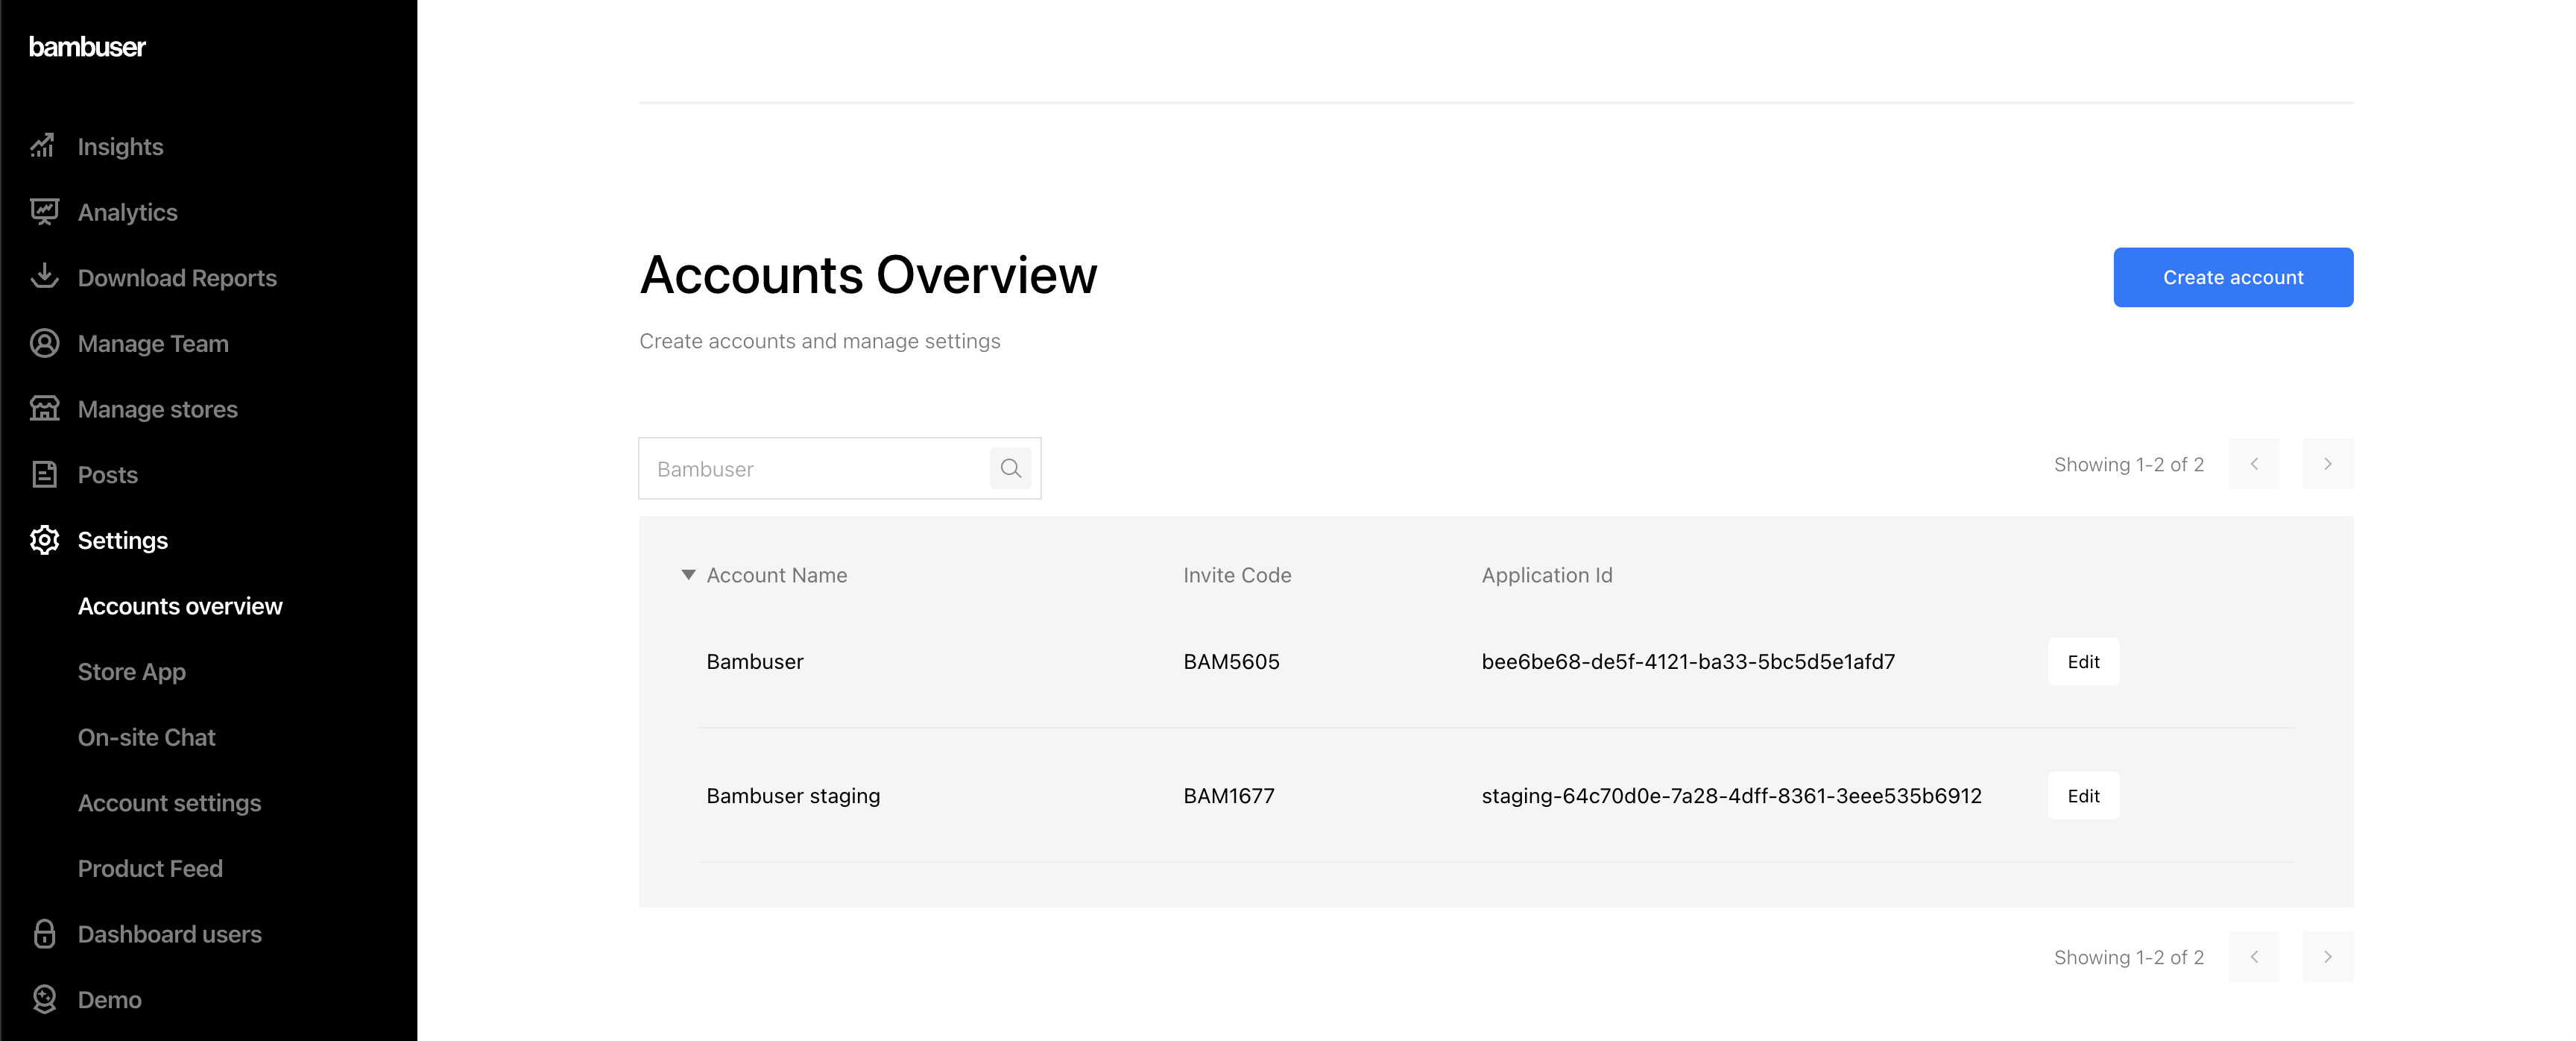
Task: Click the bottom Showing 1-2 of 2 text
Action: click(x=2128, y=957)
